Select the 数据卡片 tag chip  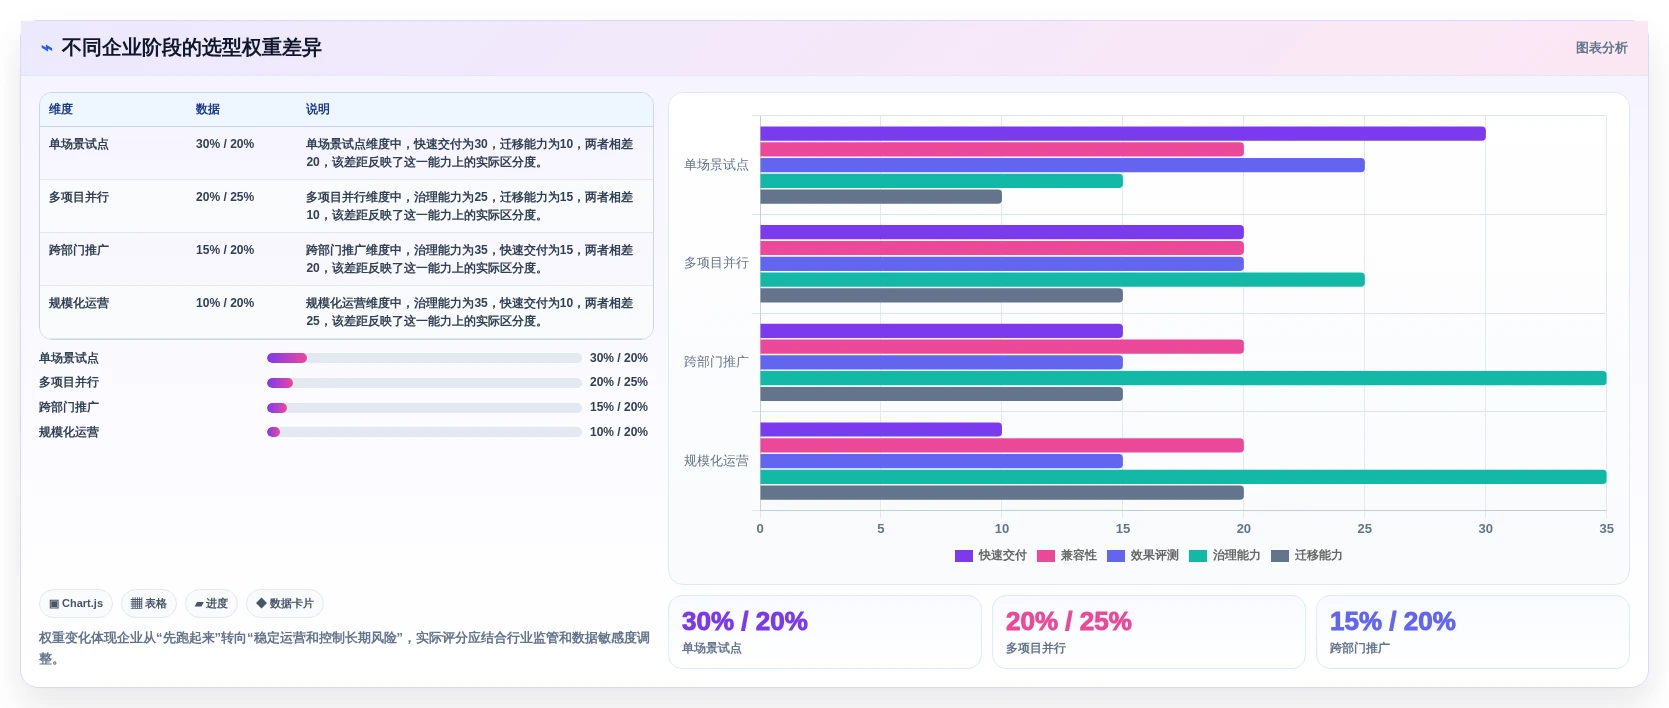click(285, 603)
